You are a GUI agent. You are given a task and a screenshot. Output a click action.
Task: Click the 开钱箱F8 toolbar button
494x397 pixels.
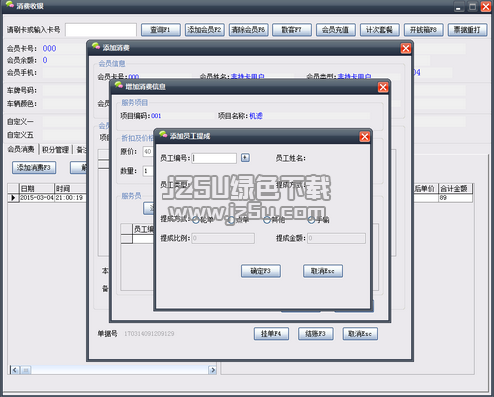coord(423,30)
